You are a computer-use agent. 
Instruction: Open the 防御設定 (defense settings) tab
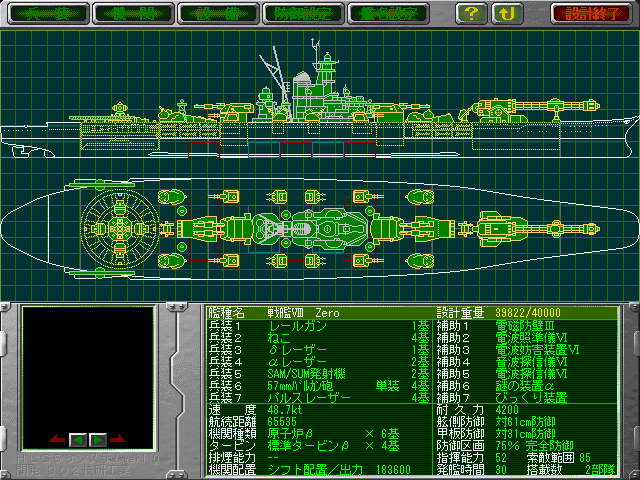[303, 14]
